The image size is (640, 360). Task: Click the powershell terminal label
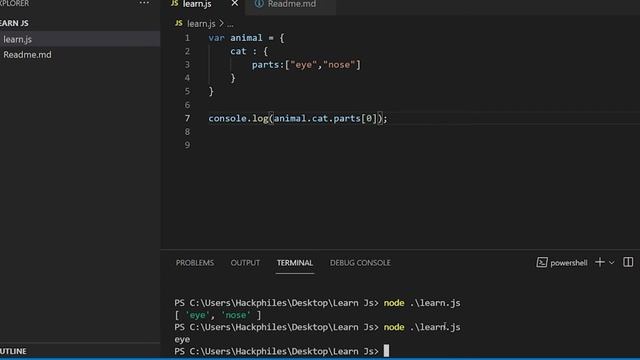click(569, 263)
